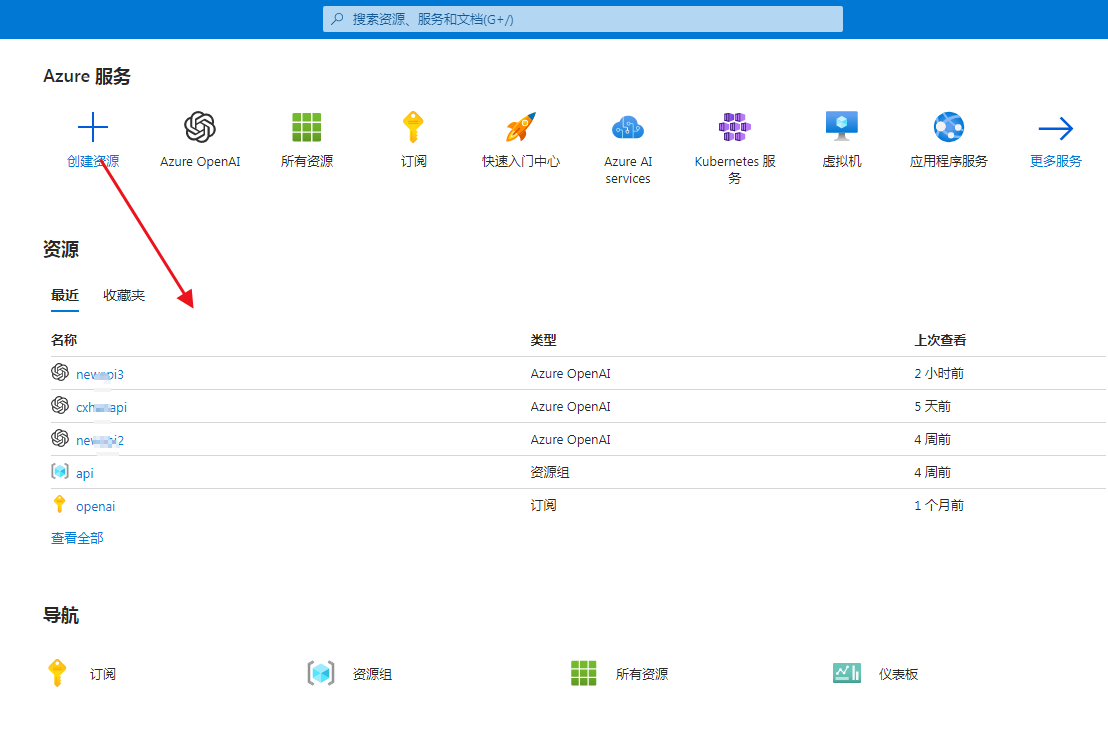This screenshot has width=1108, height=732.
Task: Click the 订阅 type cell in the openai row
Action: tap(543, 505)
